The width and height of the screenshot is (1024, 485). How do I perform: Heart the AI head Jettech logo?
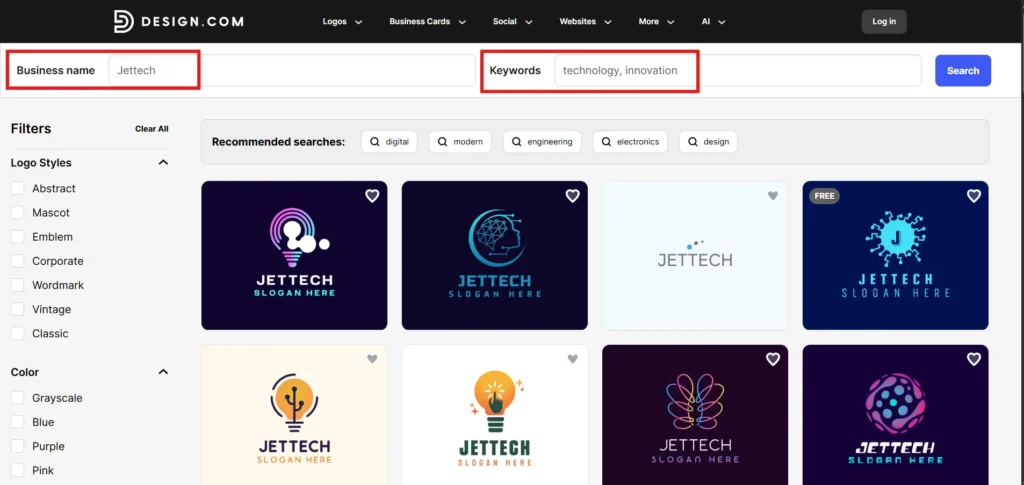click(572, 196)
